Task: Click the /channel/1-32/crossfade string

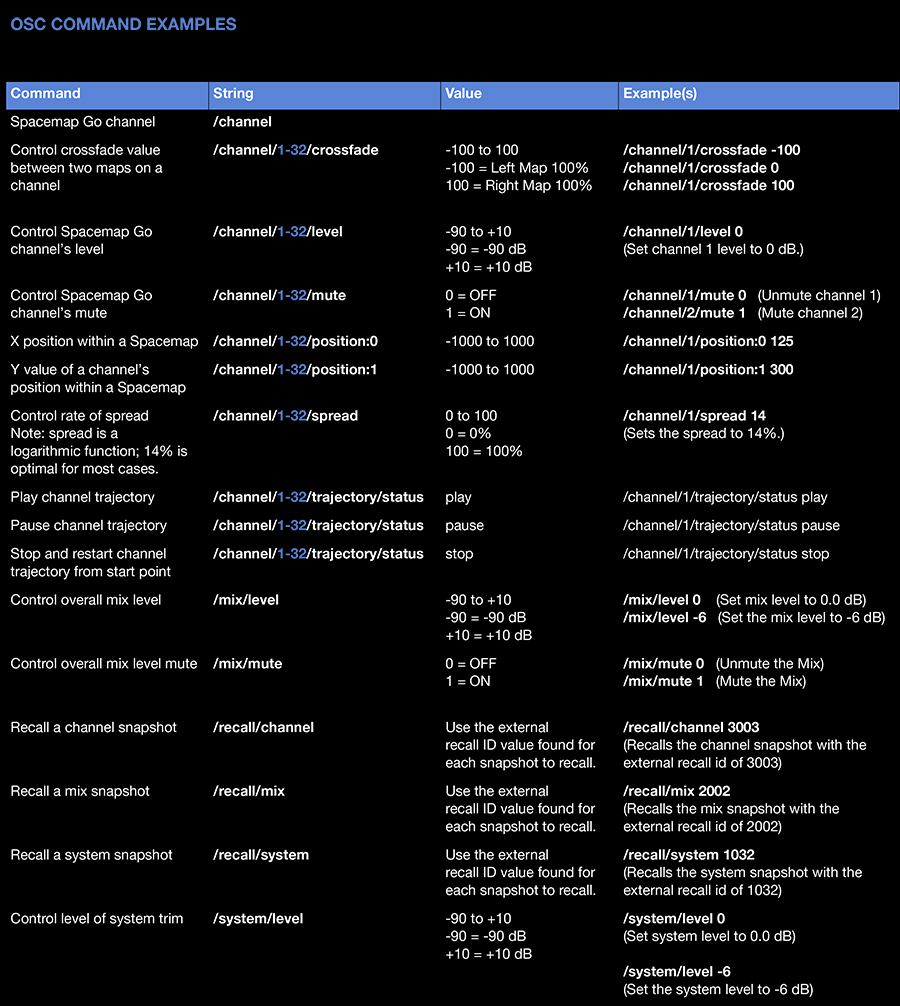Action: tap(296, 150)
